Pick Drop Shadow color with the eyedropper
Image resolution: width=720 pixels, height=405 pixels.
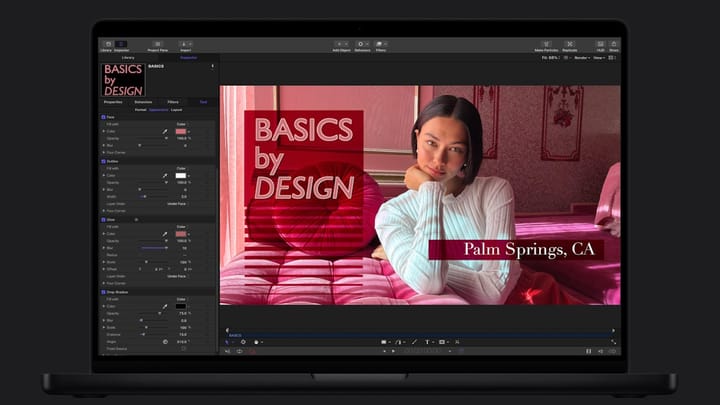pyautogui.click(x=164, y=306)
